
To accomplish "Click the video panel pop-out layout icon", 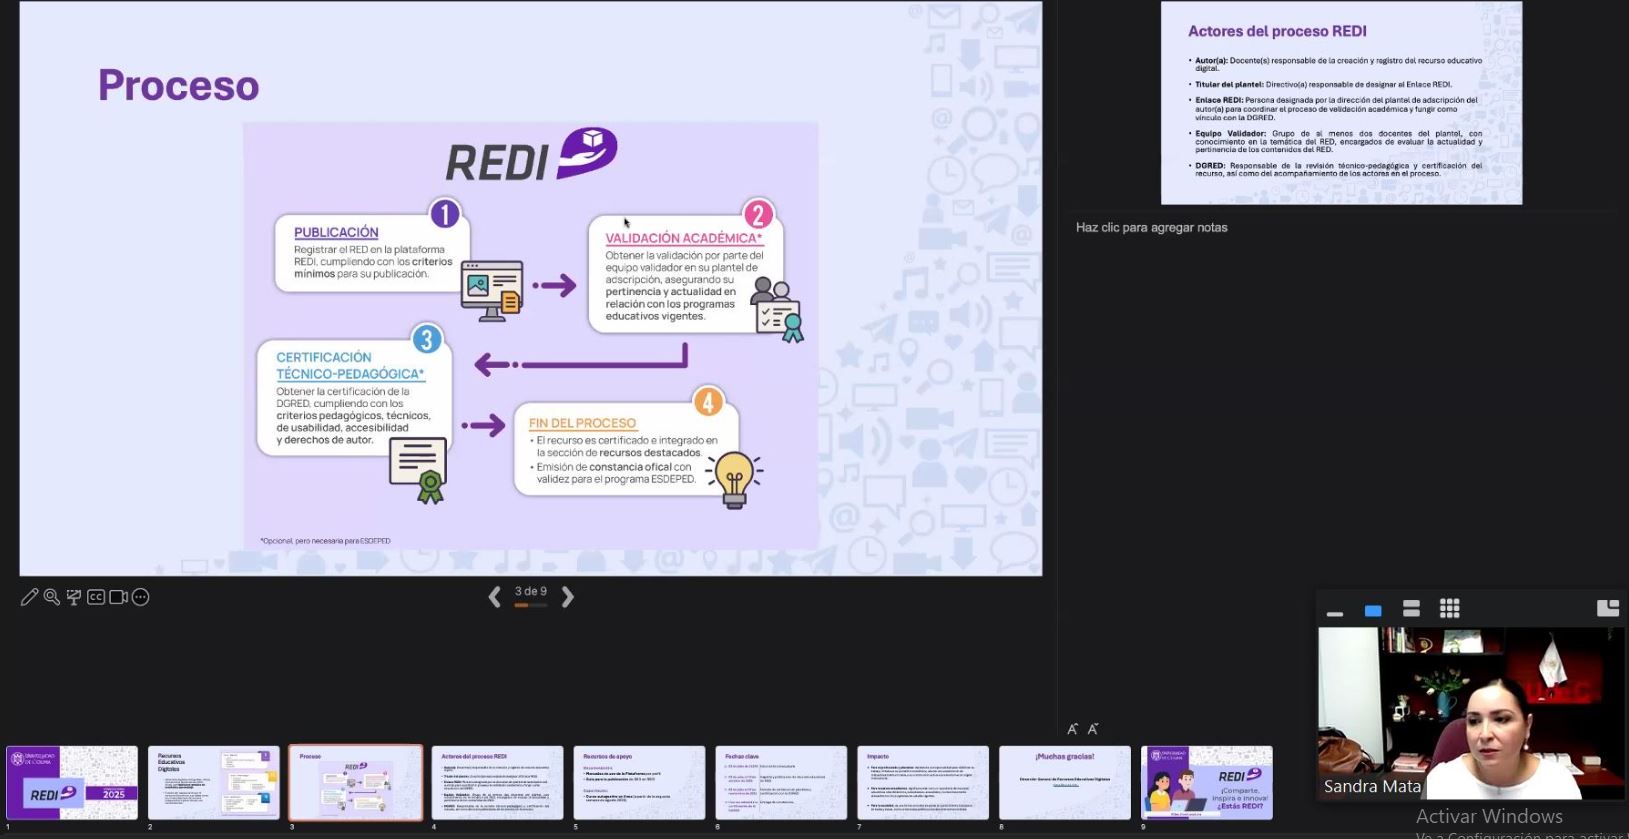I will tap(1607, 608).
